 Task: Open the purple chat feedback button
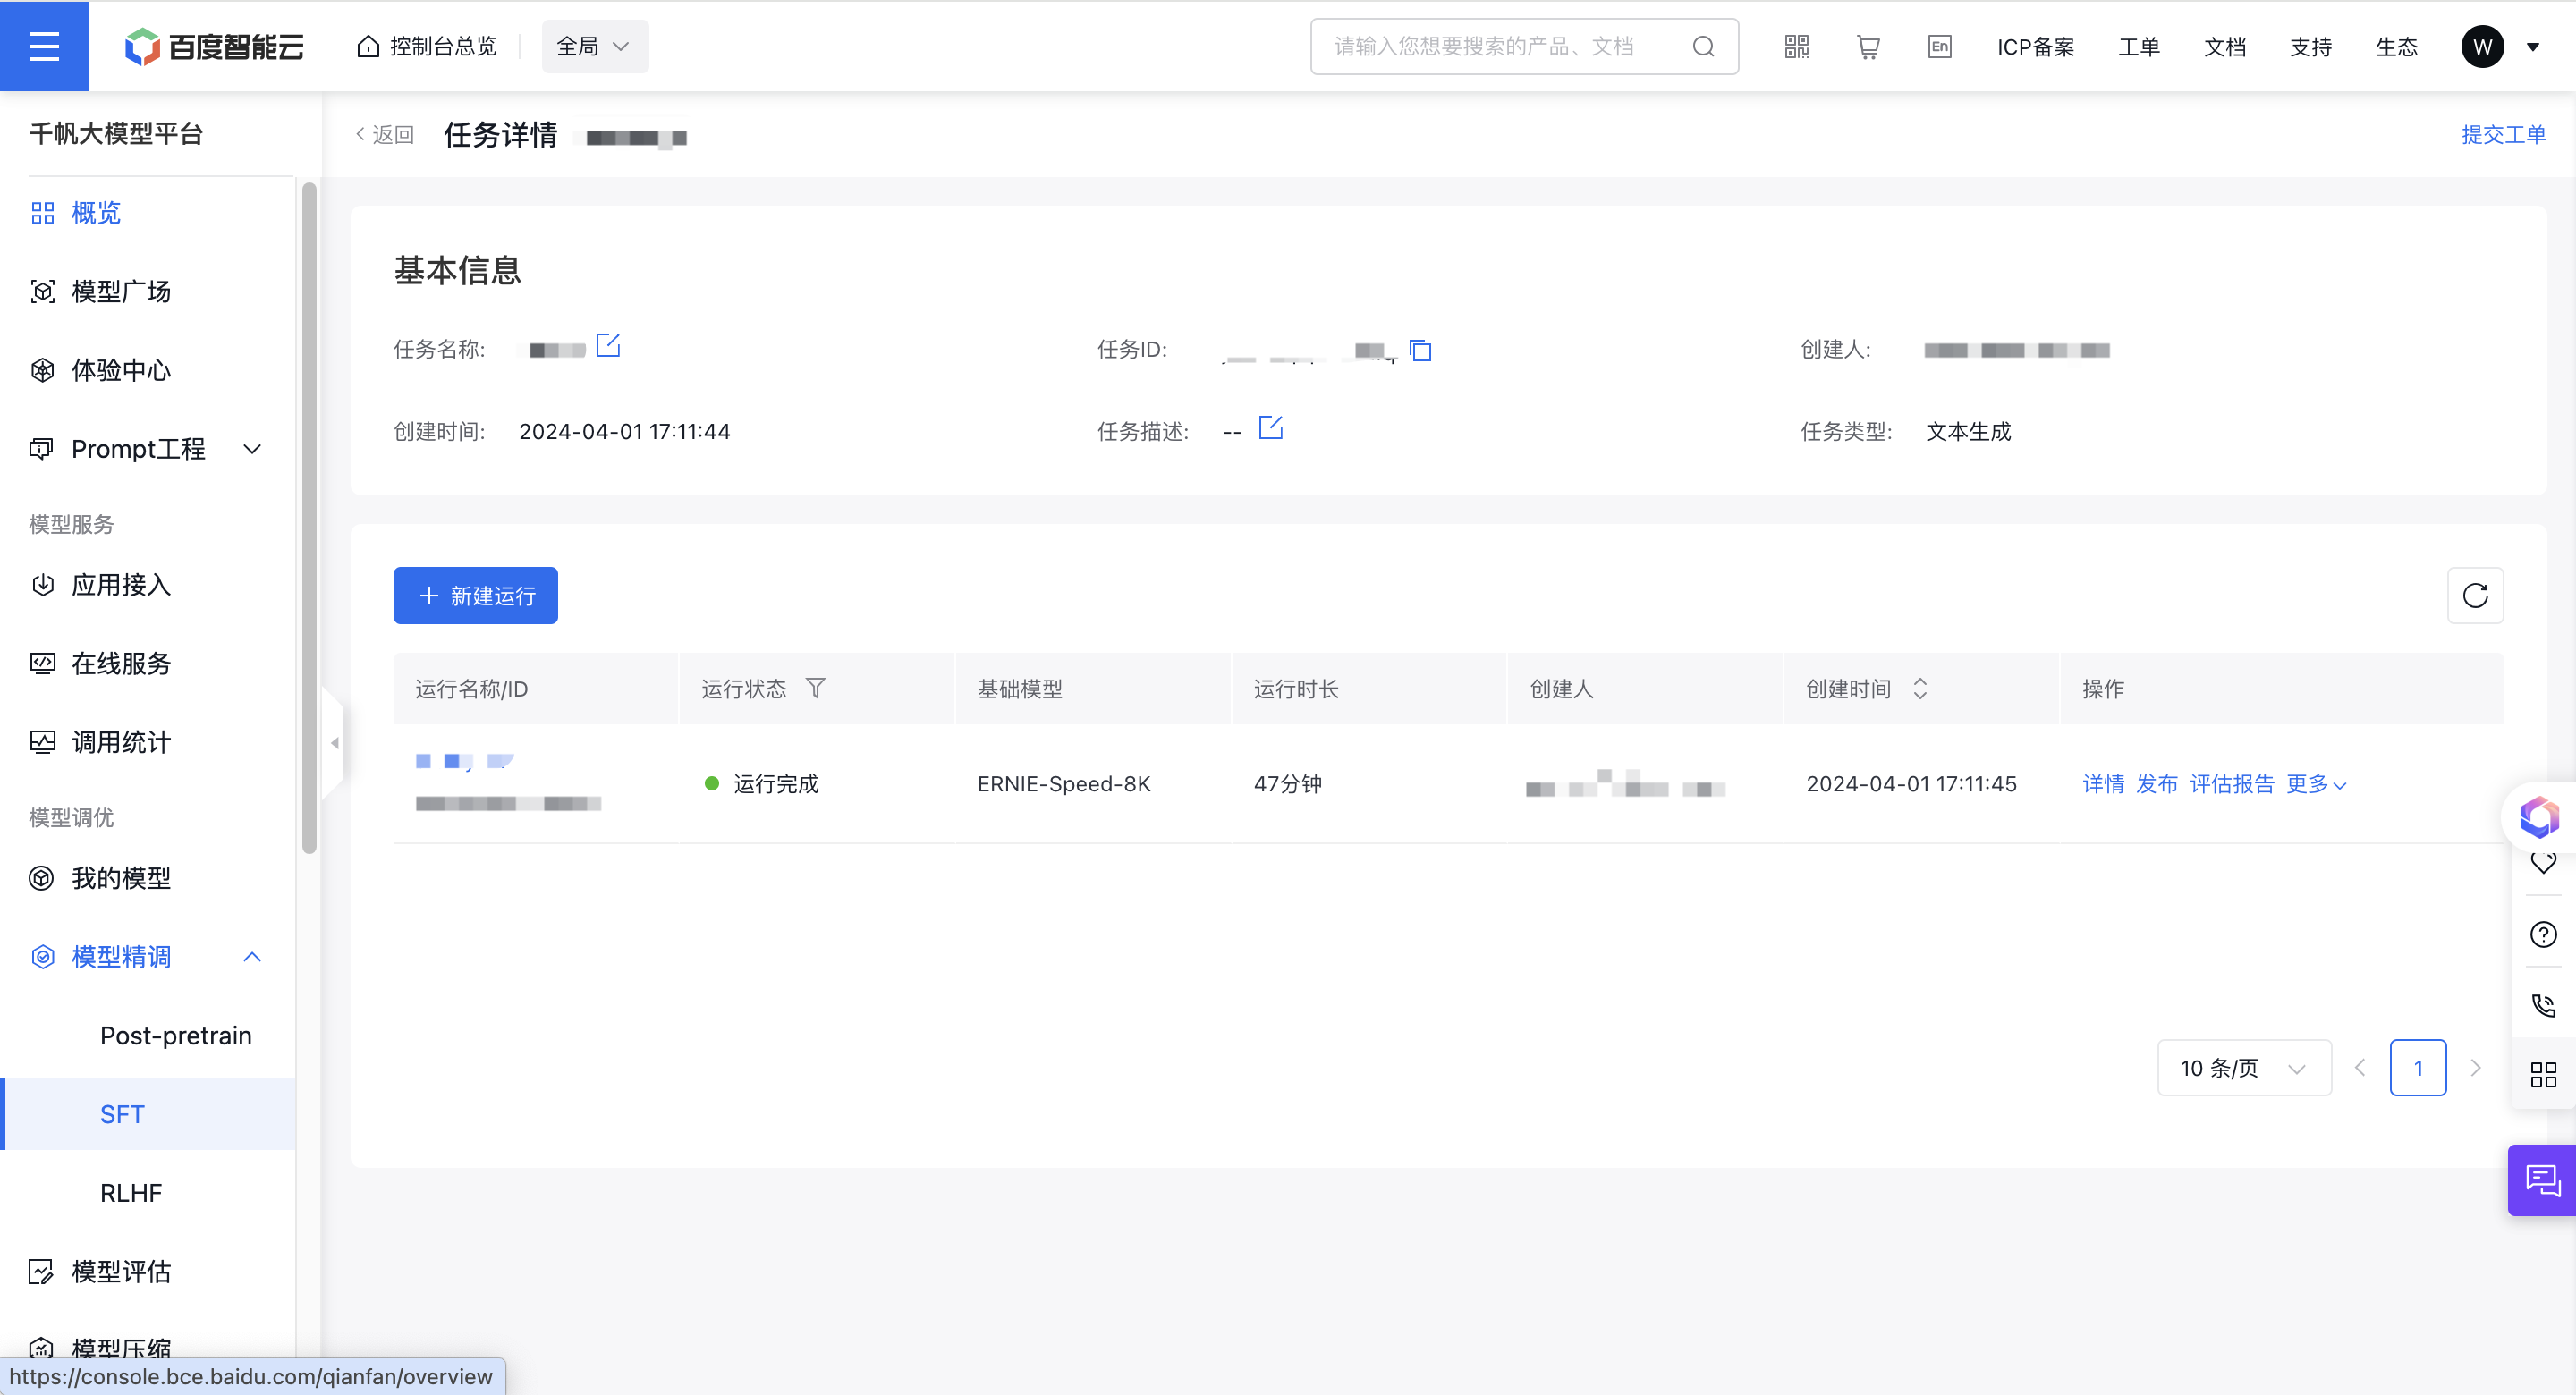(2542, 1180)
